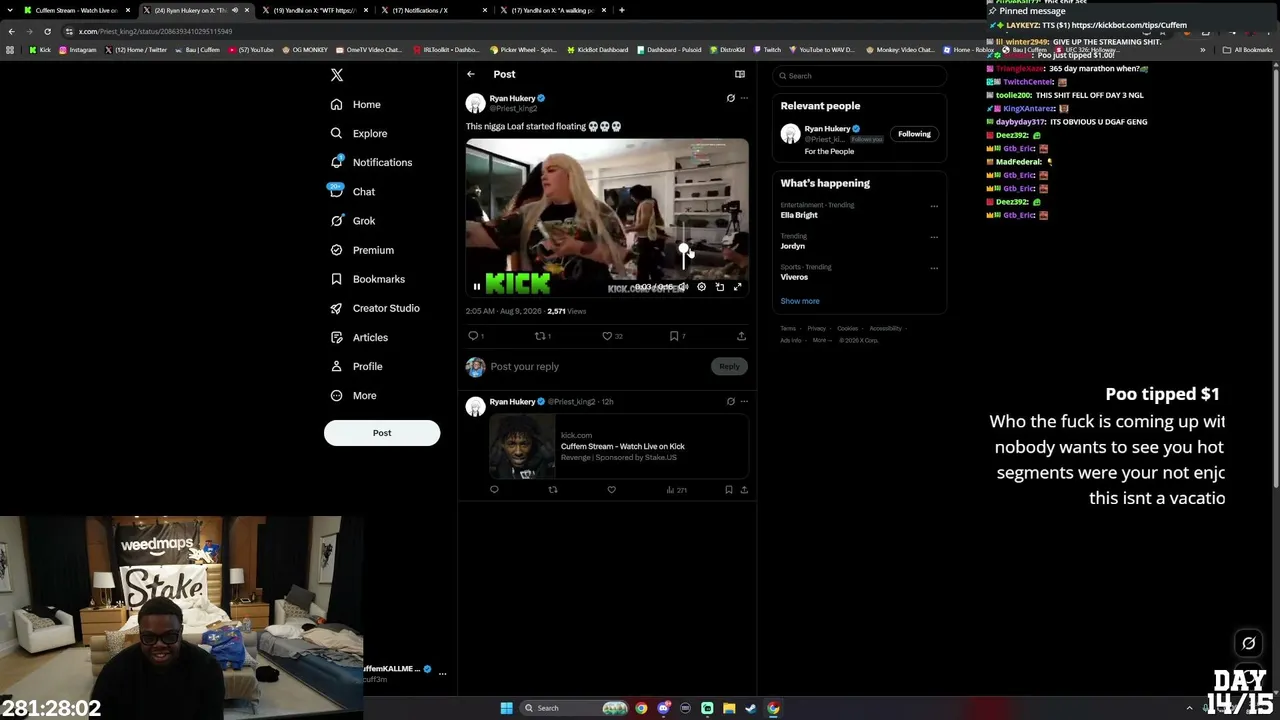Open the KickBot Dashboard bookmark
The image size is (1280, 720).
(597, 50)
